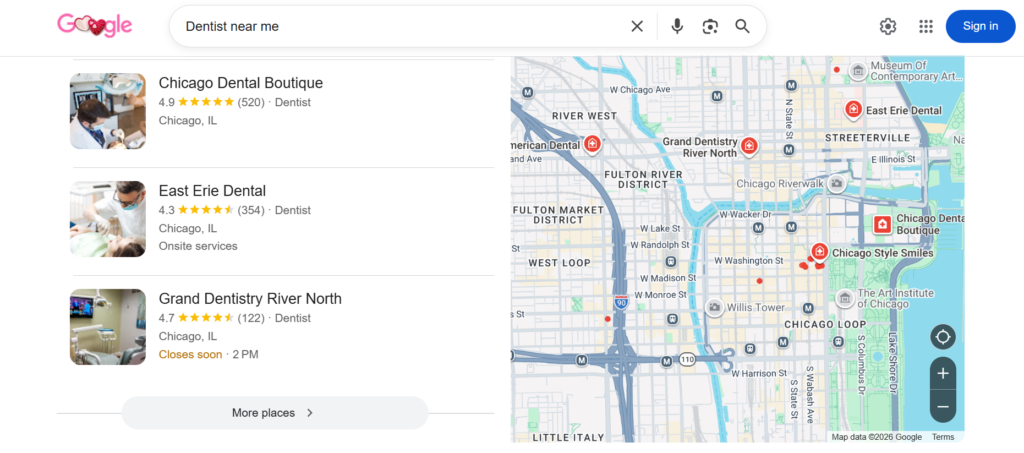
Task: Open Grand Dentistry River North listing
Action: [x=250, y=299]
